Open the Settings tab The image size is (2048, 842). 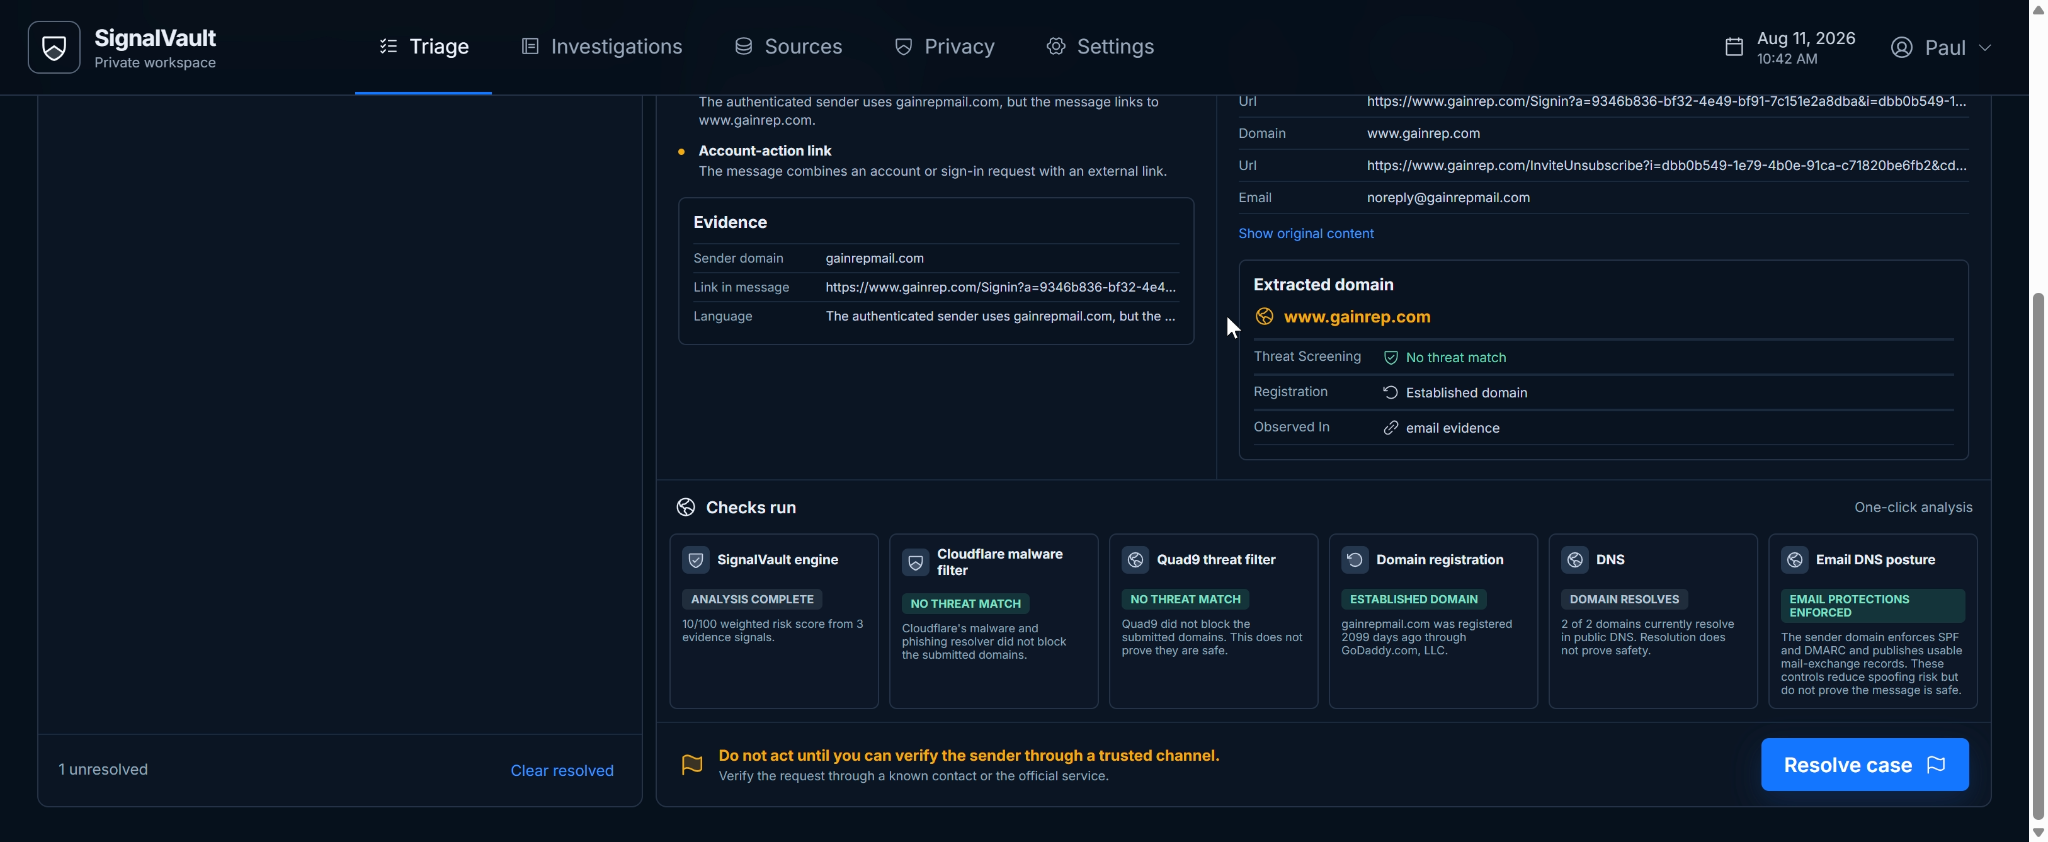(x=1100, y=47)
